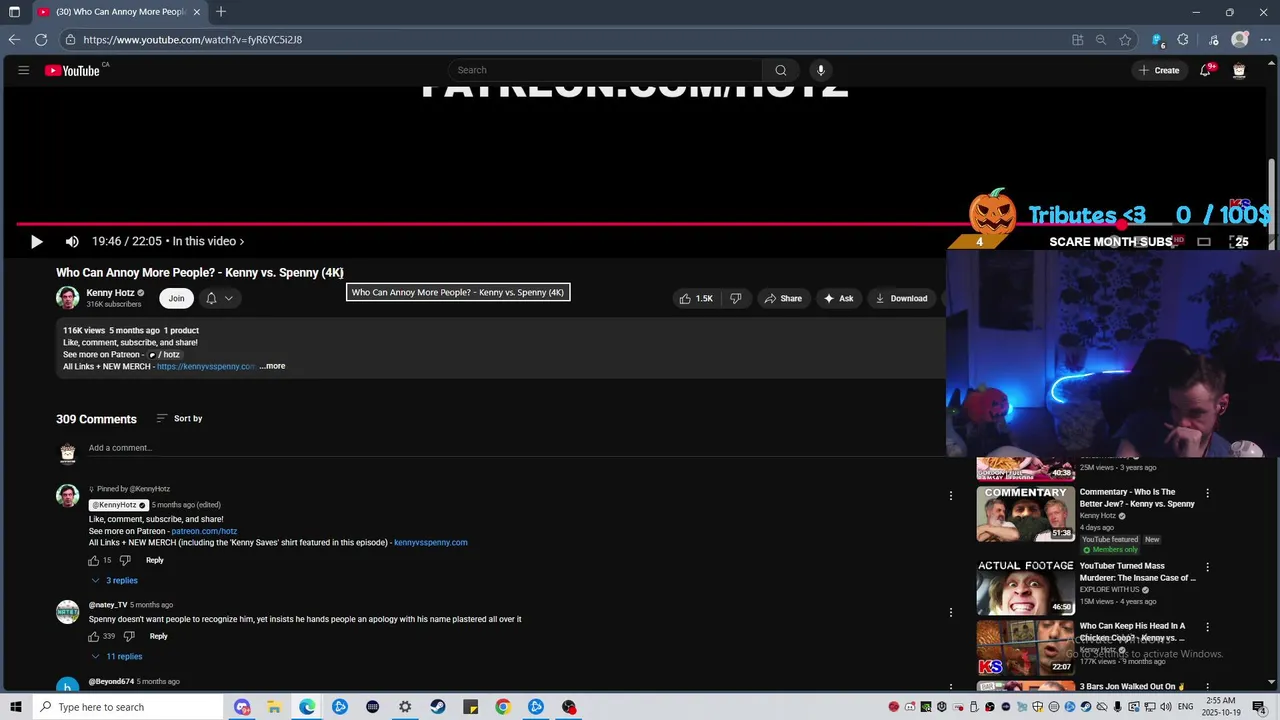Open the YouTube notifications bell
The image size is (1280, 720).
[1206, 70]
